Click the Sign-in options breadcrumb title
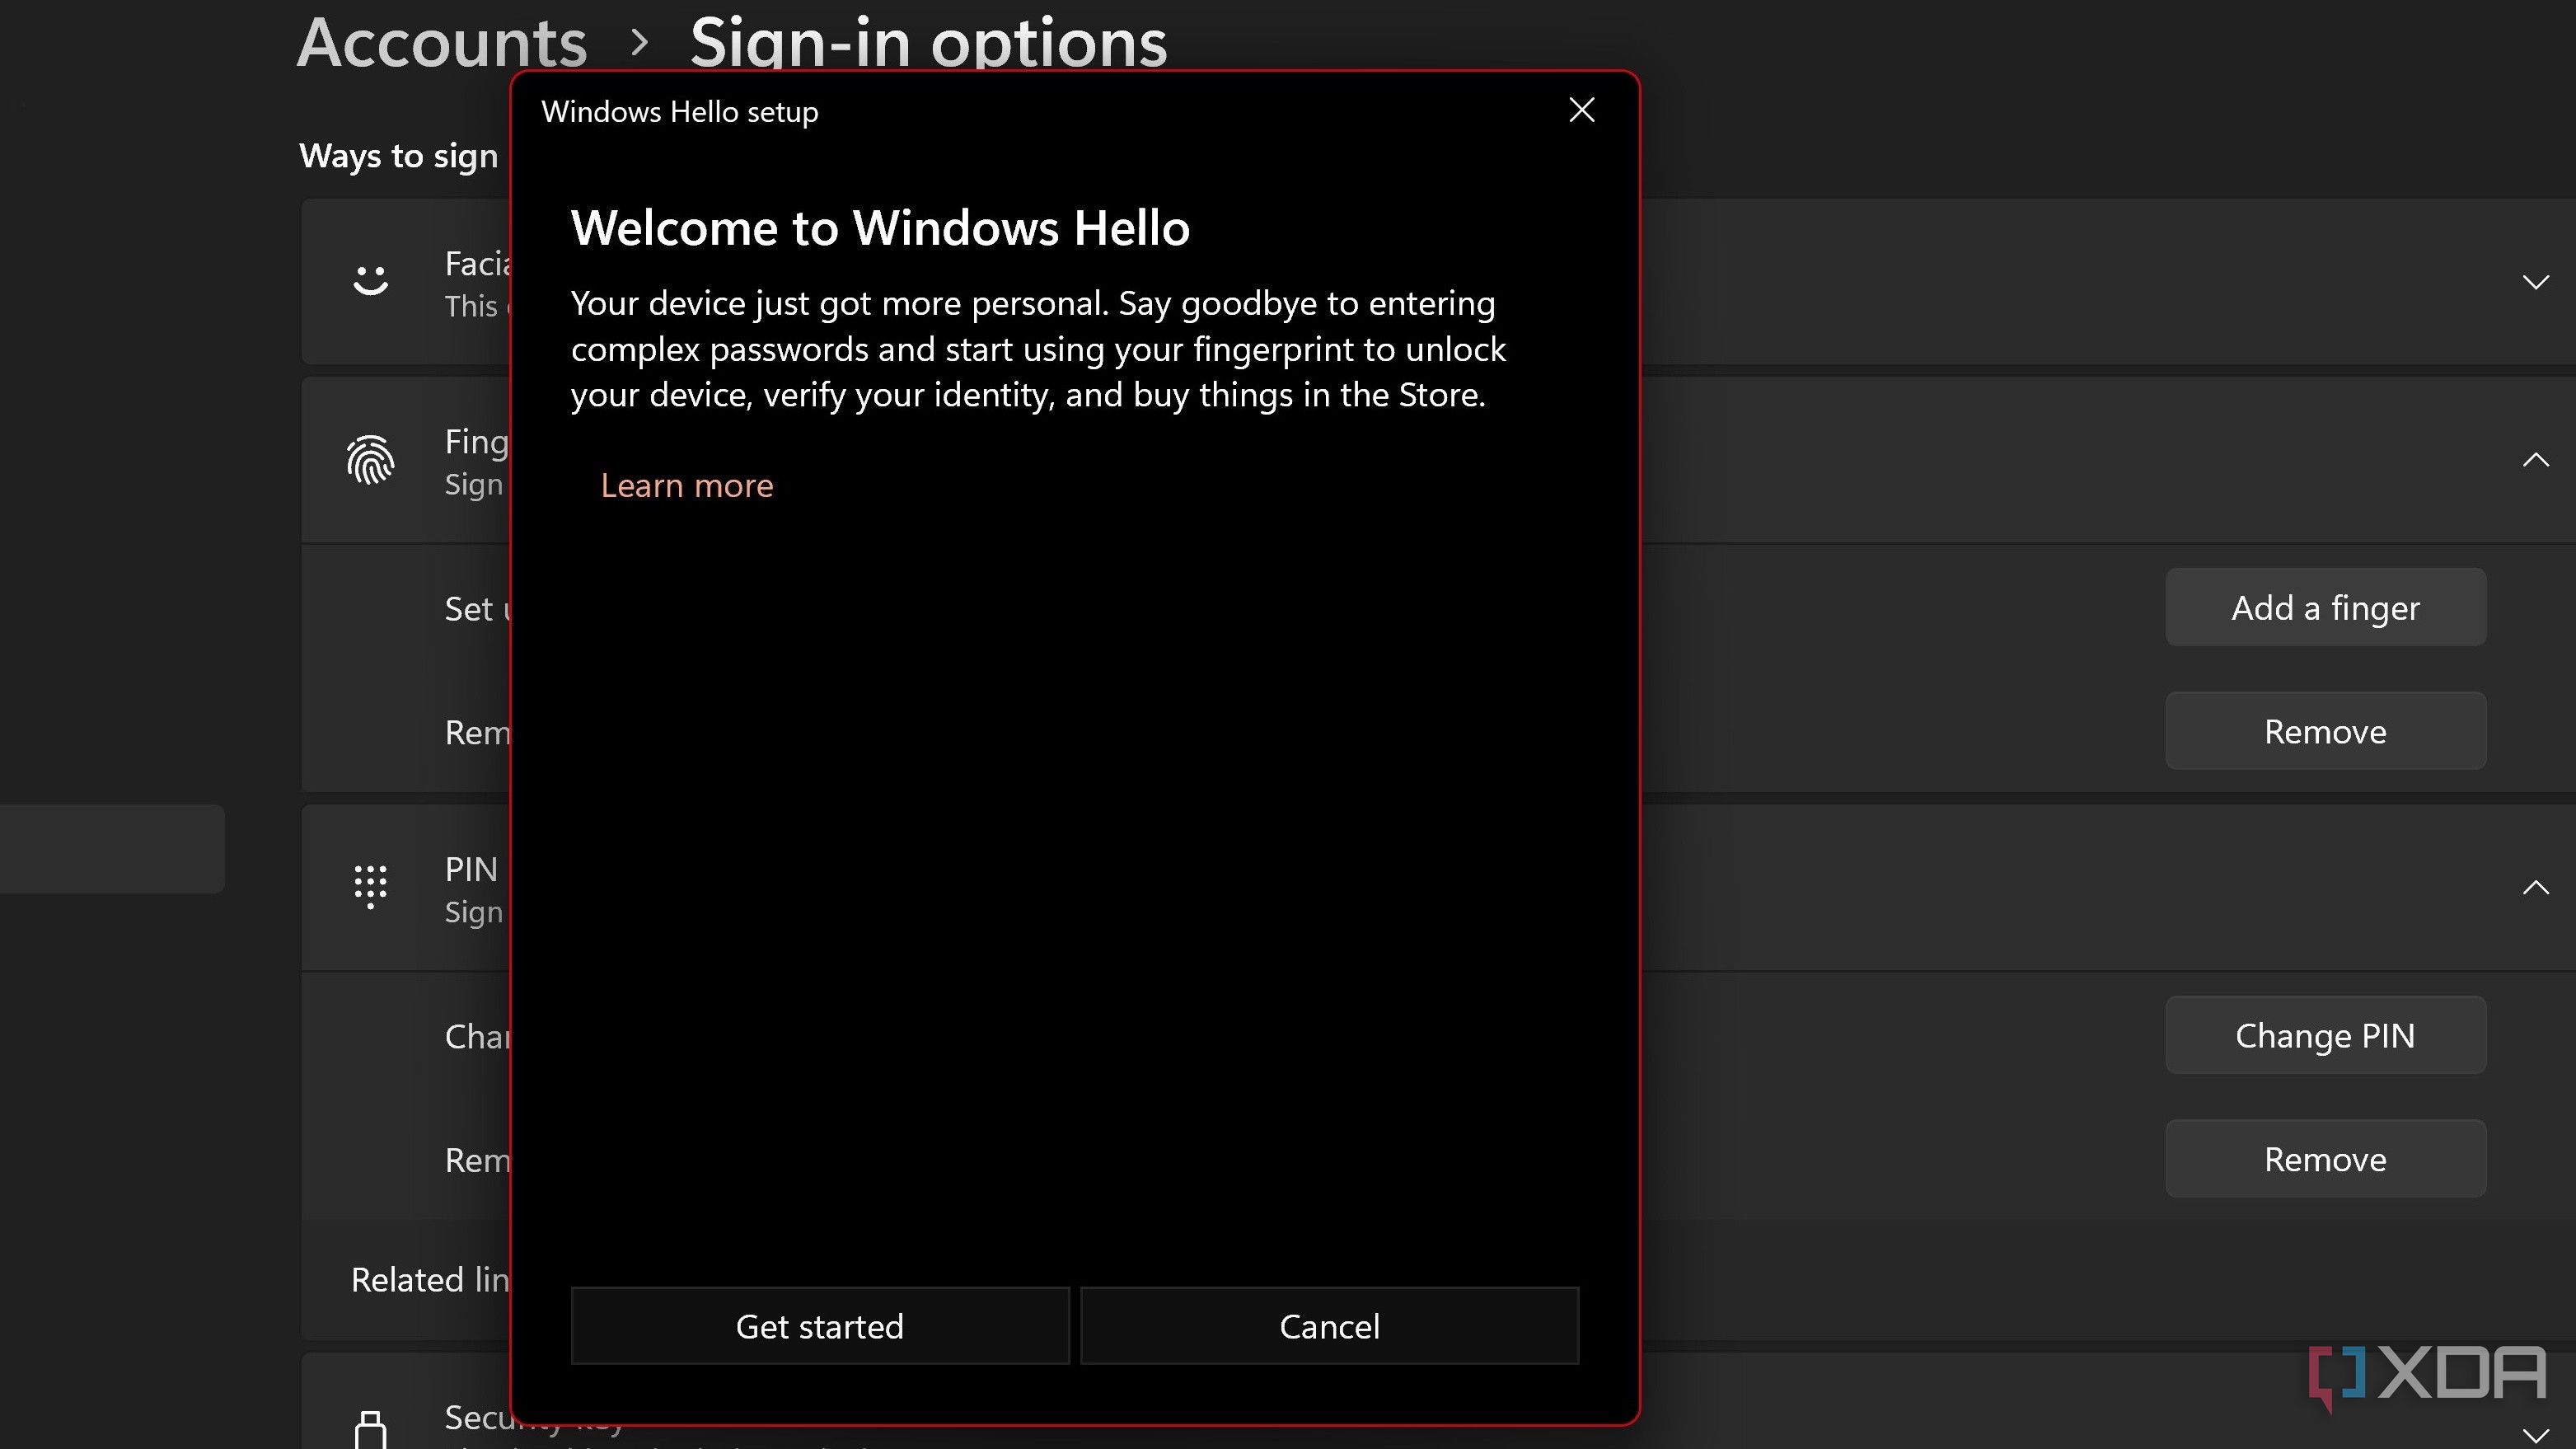 [x=928, y=42]
